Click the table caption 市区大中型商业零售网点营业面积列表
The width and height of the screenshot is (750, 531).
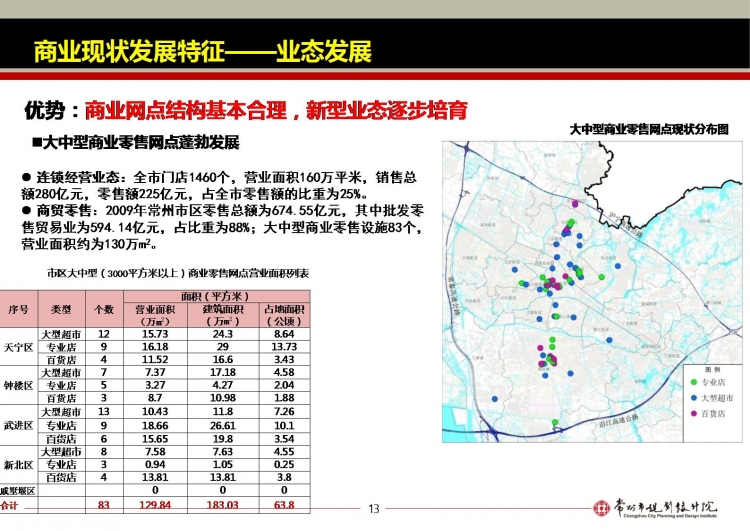click(178, 273)
